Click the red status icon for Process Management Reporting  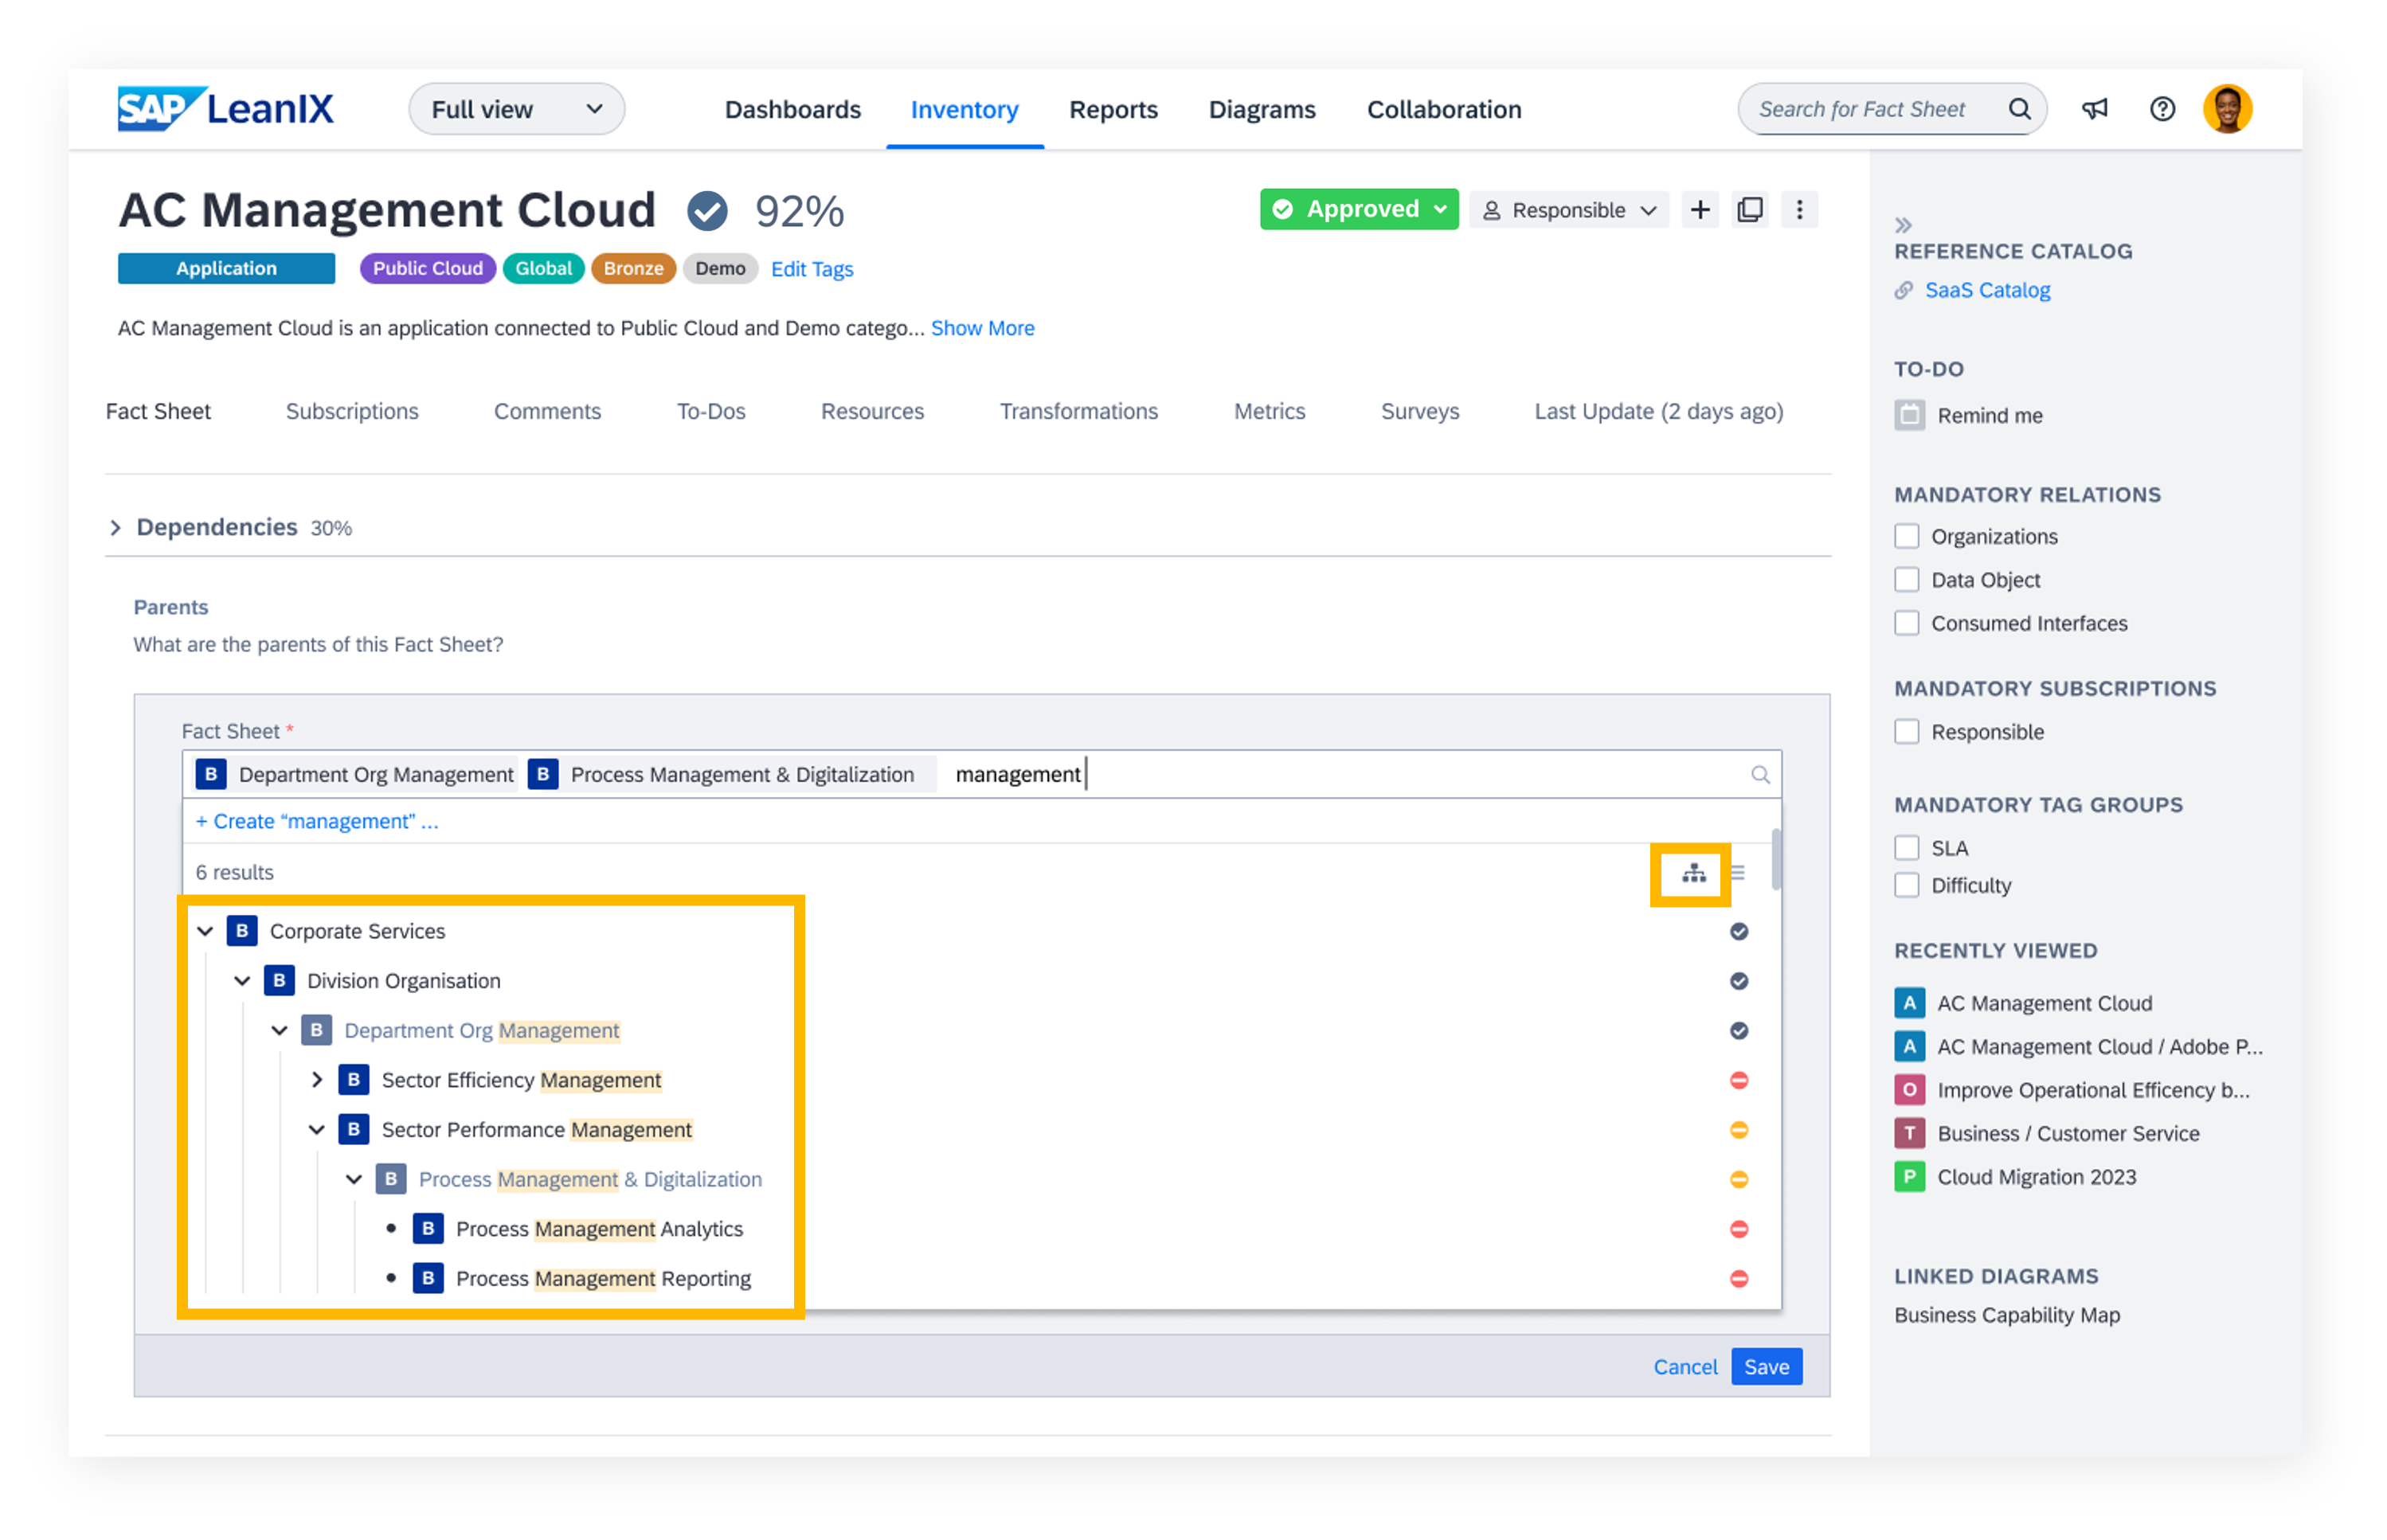(1739, 1279)
